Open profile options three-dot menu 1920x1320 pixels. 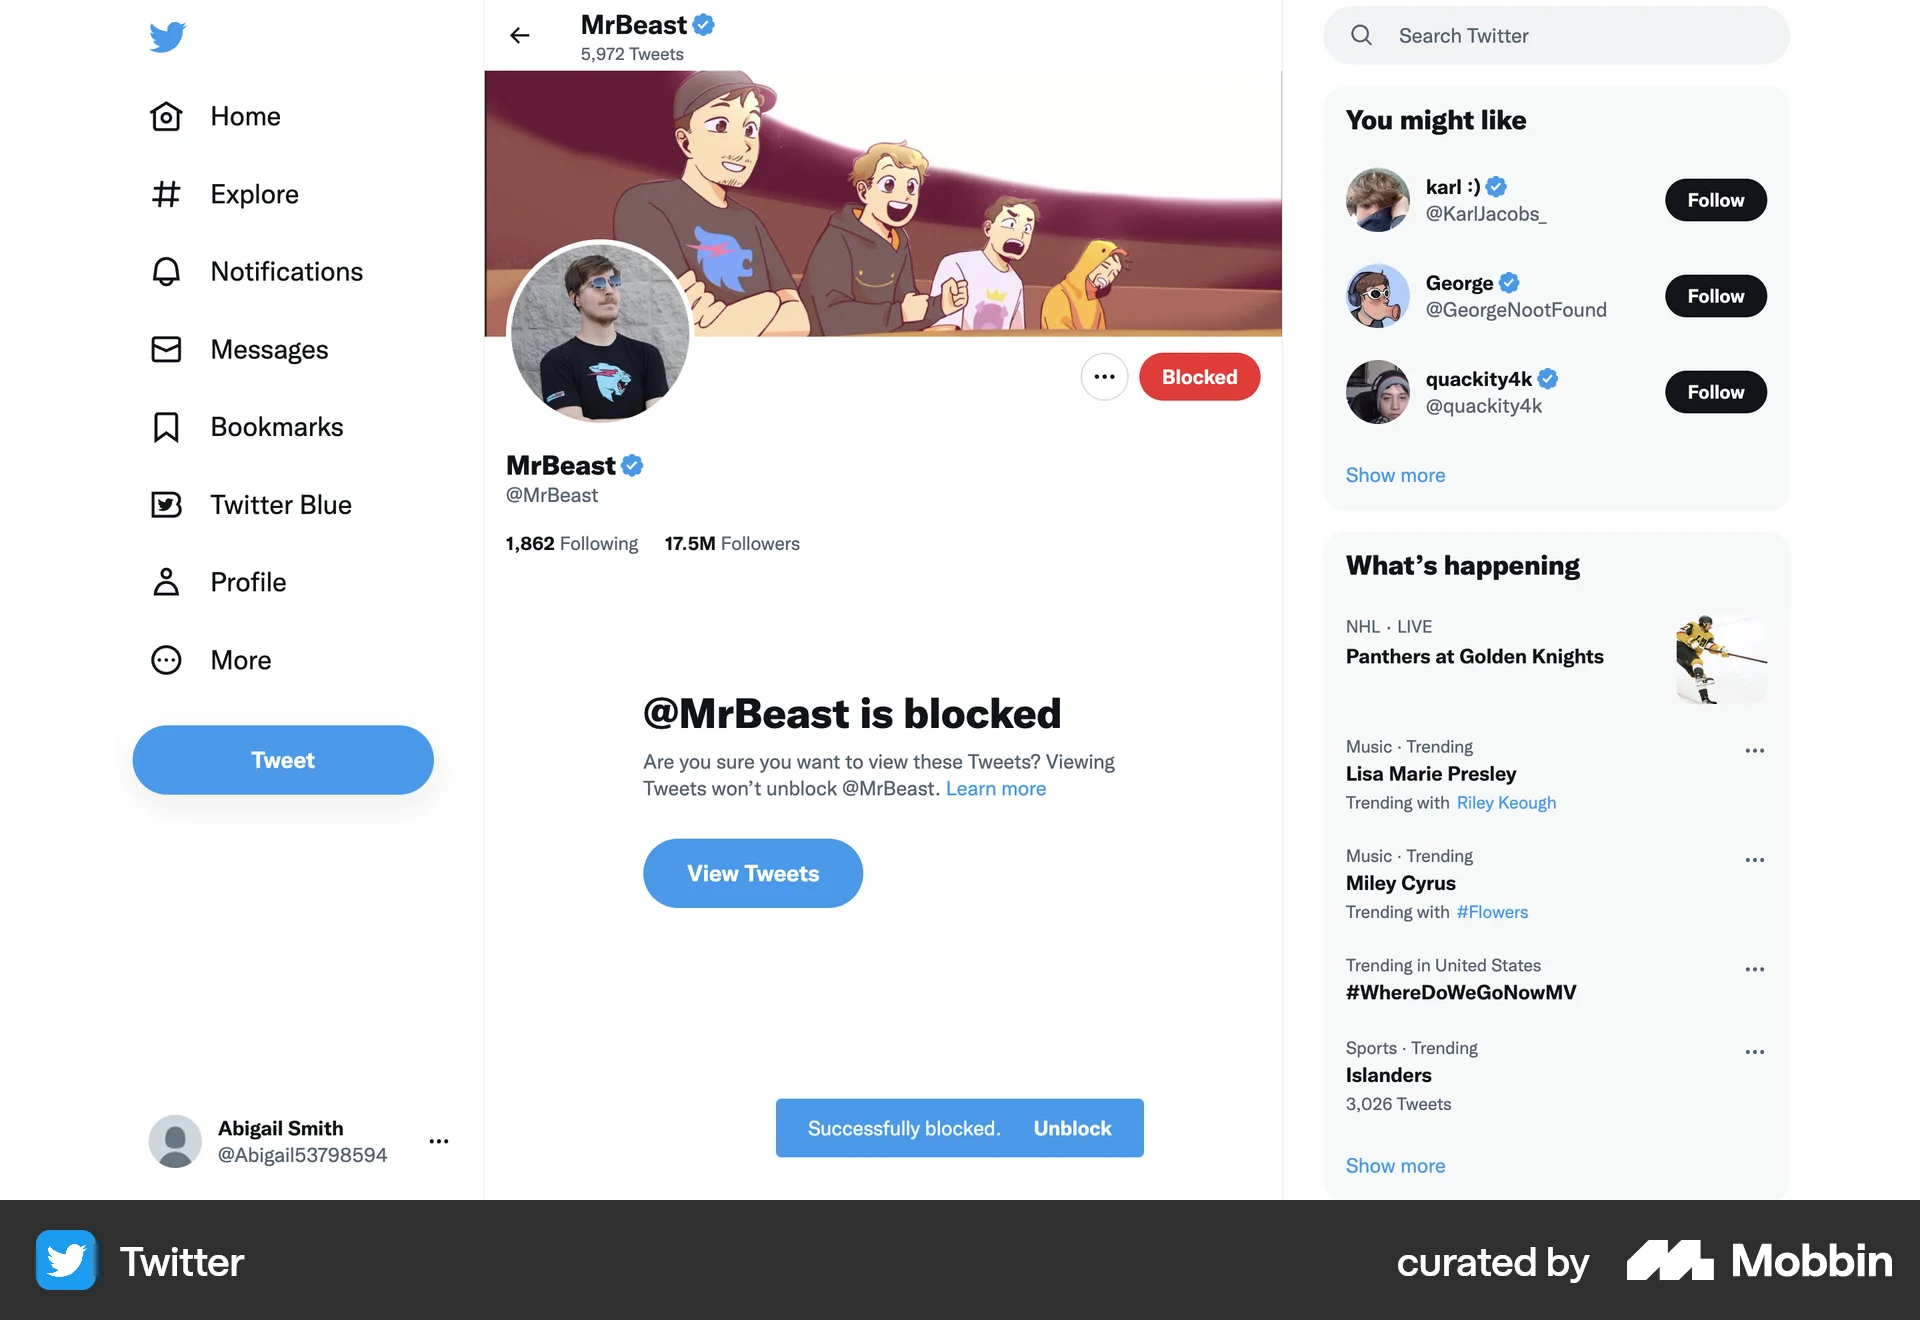1104,377
